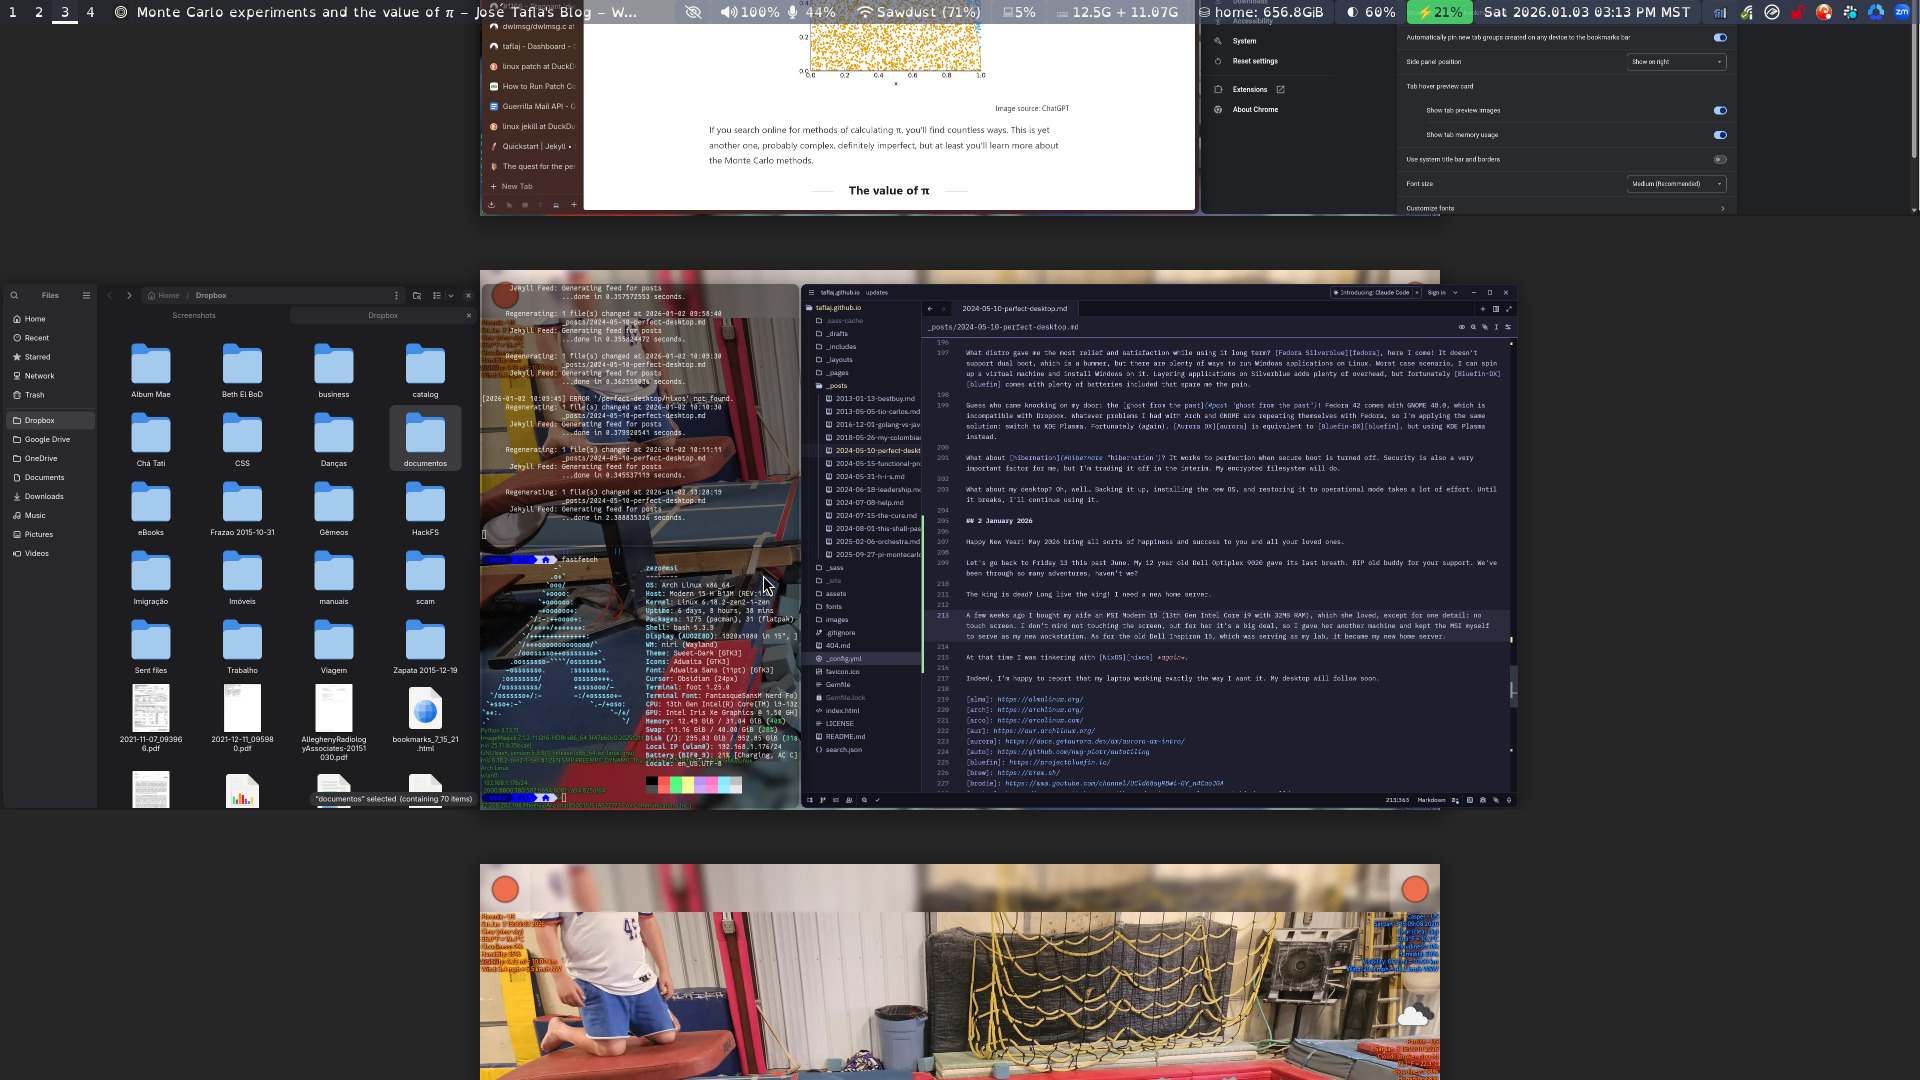Viewport: 1920px width, 1080px height.
Task: Toggle the markdown preview eye icon in Zed's editor toolbar
Action: pos(1462,327)
